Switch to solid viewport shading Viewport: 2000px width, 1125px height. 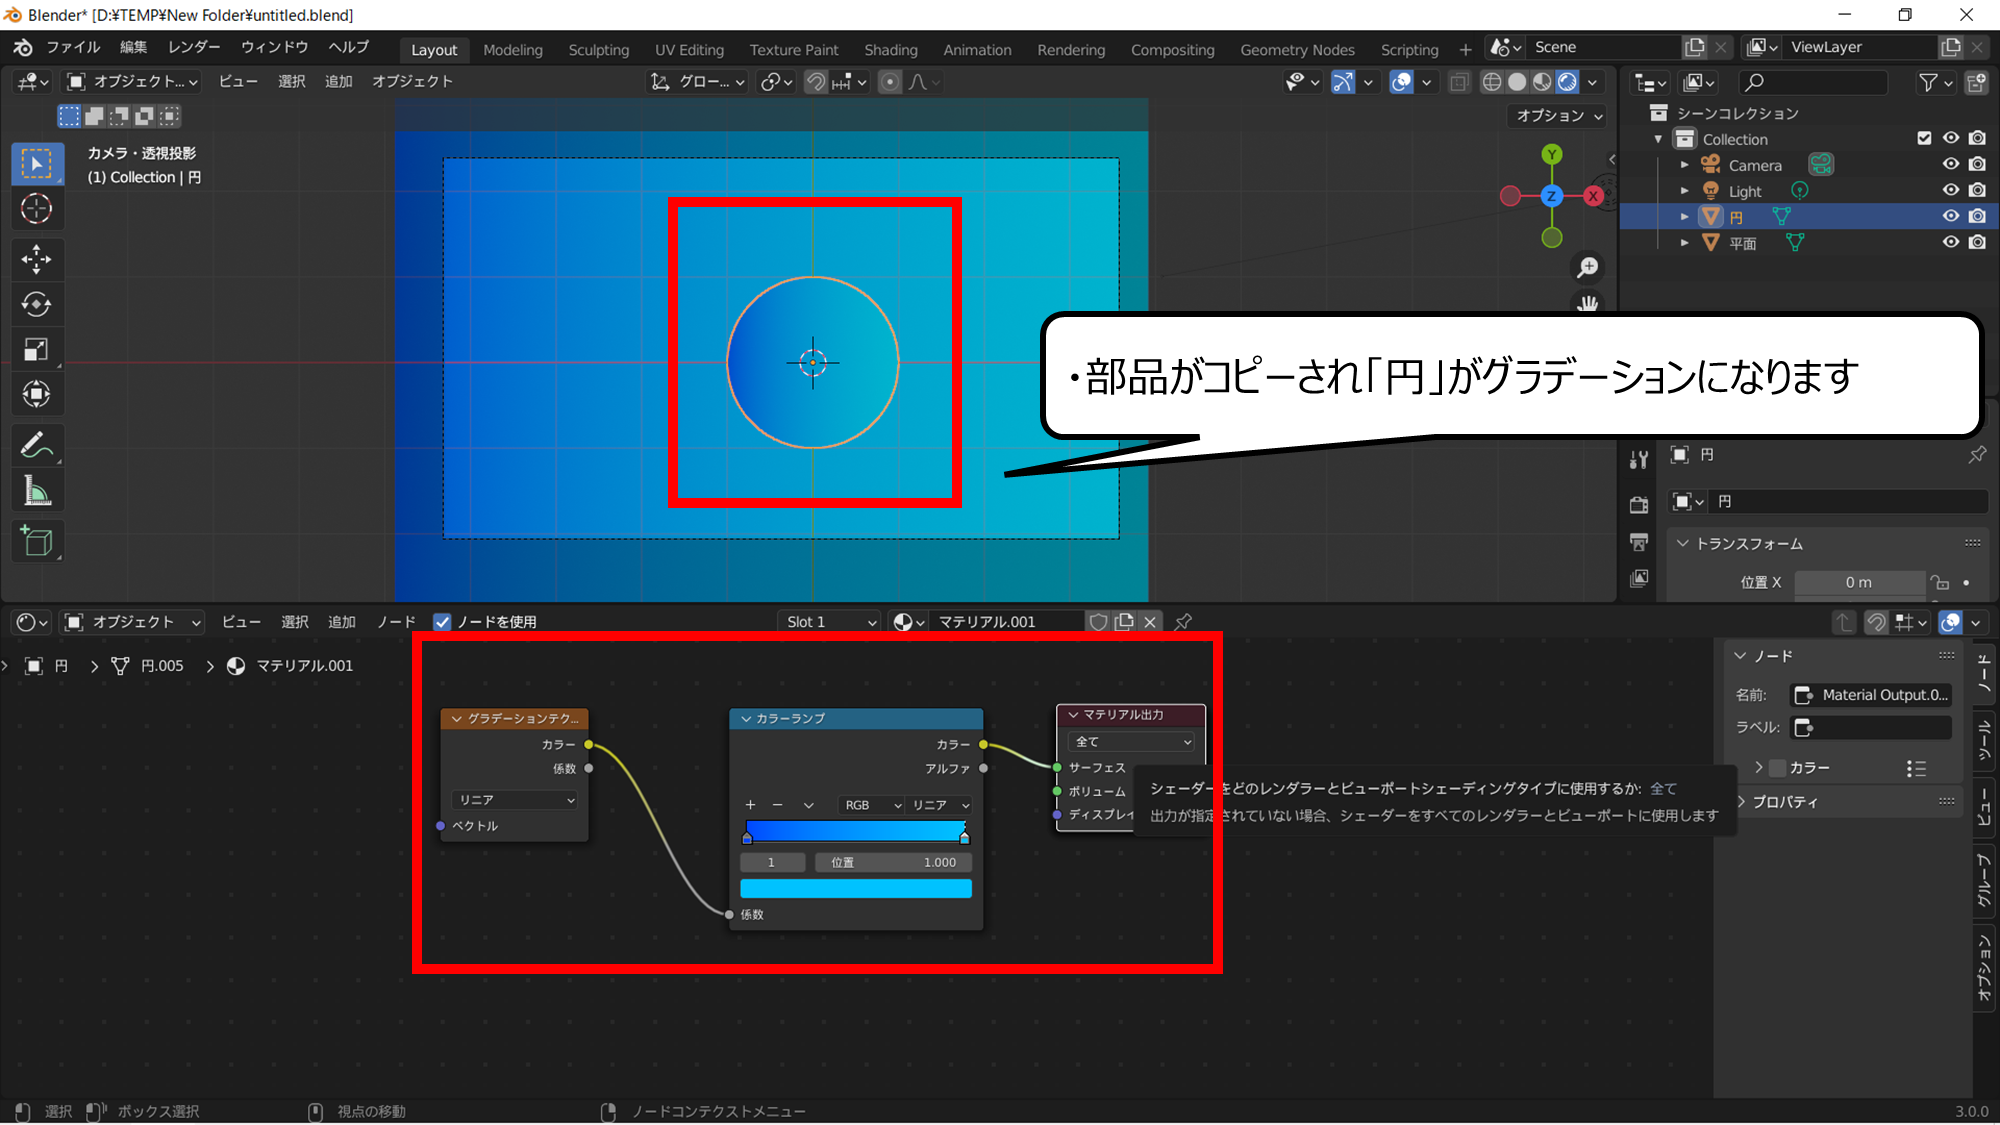point(1517,82)
